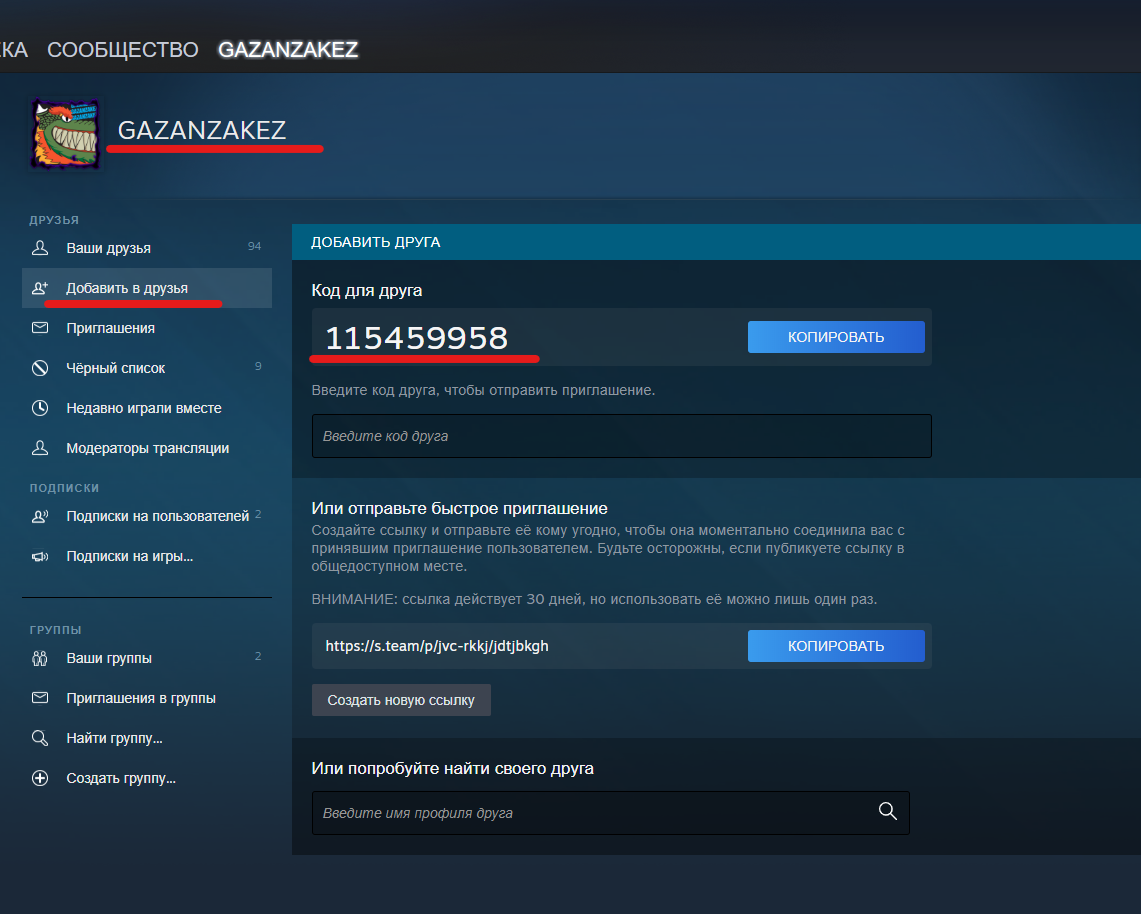The width and height of the screenshot is (1141, 914).
Task: Select Найти группу
Action: pyautogui.click(x=147, y=739)
